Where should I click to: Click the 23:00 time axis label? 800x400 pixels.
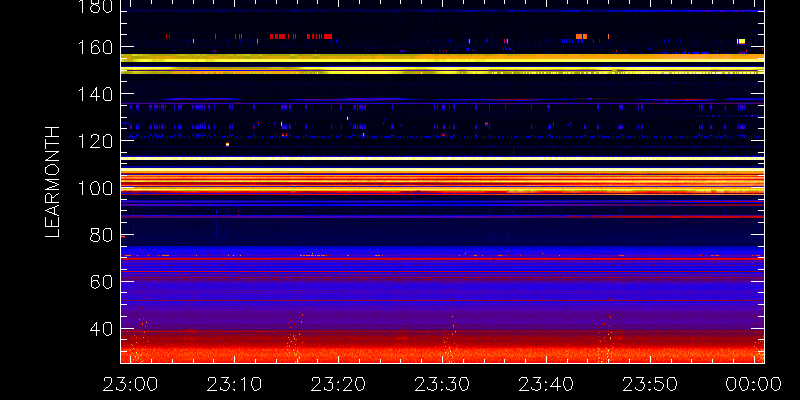(x=130, y=384)
